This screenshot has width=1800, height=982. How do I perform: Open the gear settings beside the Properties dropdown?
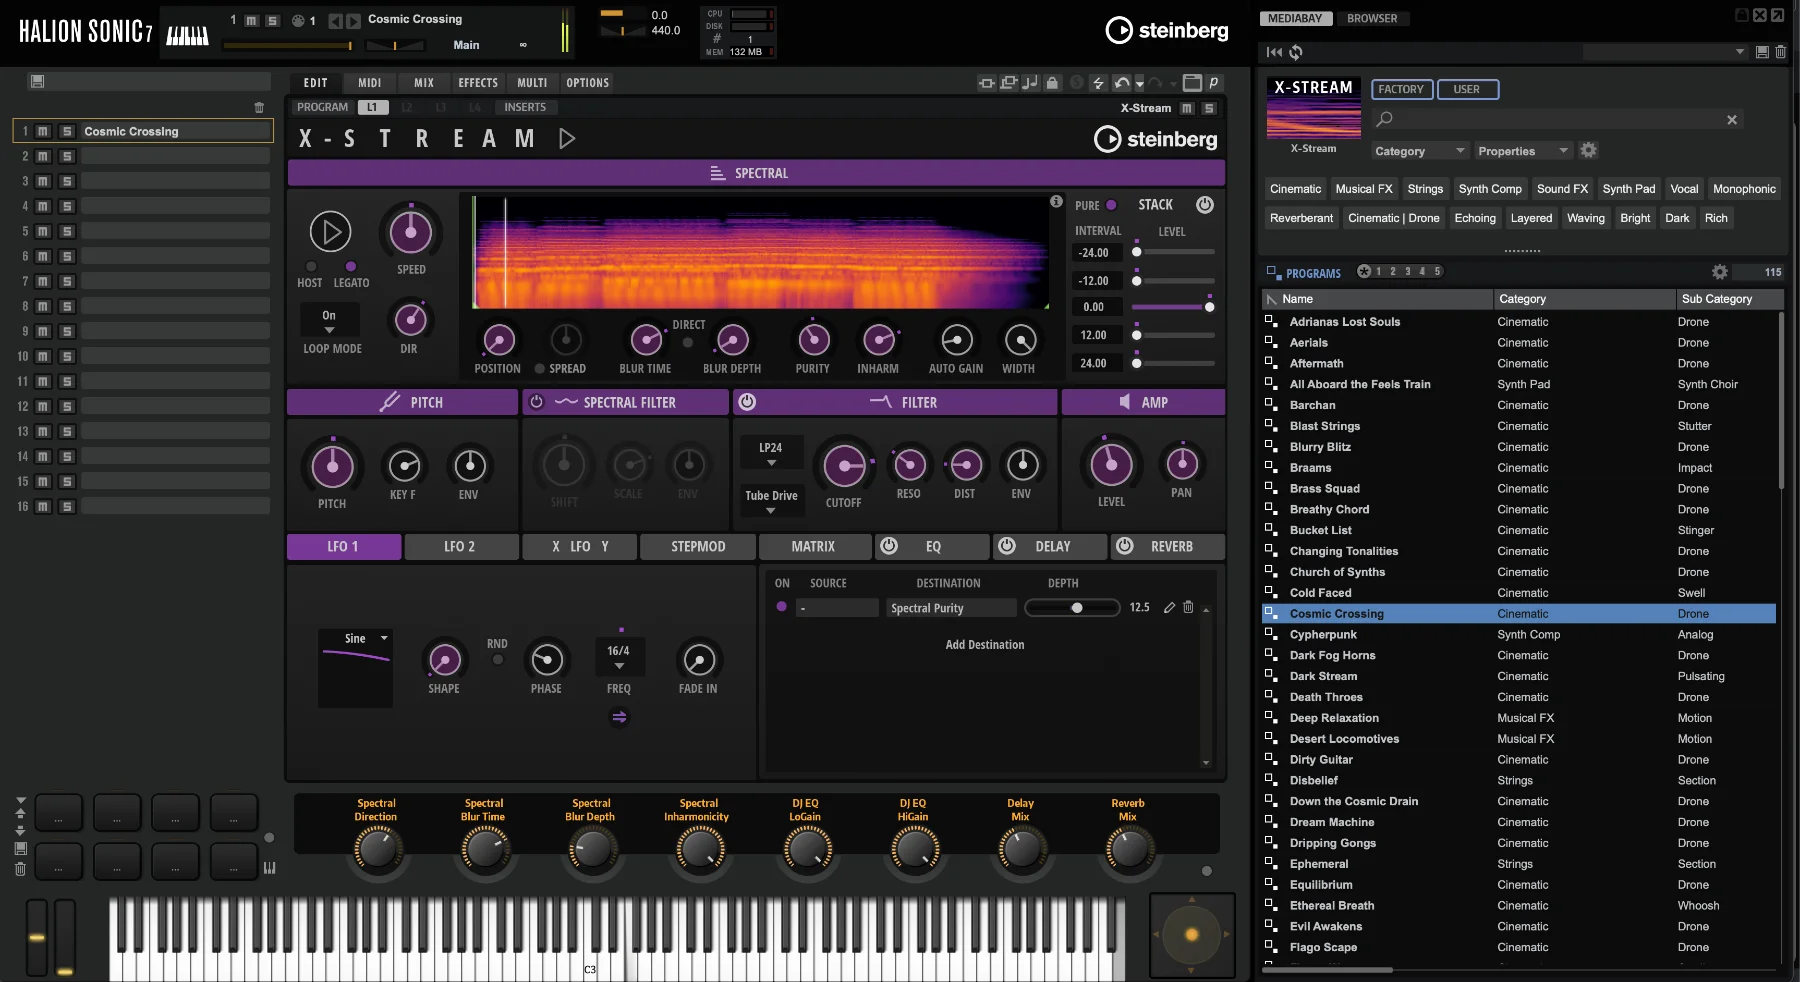click(x=1588, y=150)
